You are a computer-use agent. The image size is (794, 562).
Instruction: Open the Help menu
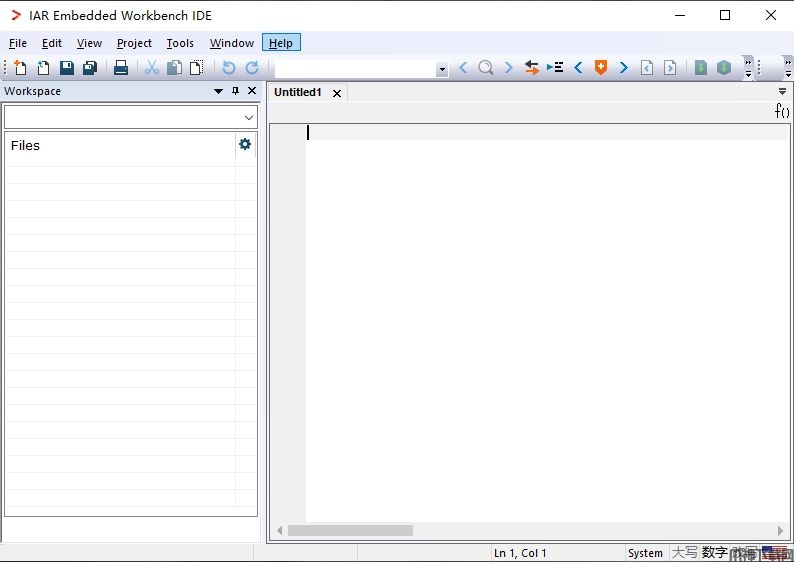[281, 43]
